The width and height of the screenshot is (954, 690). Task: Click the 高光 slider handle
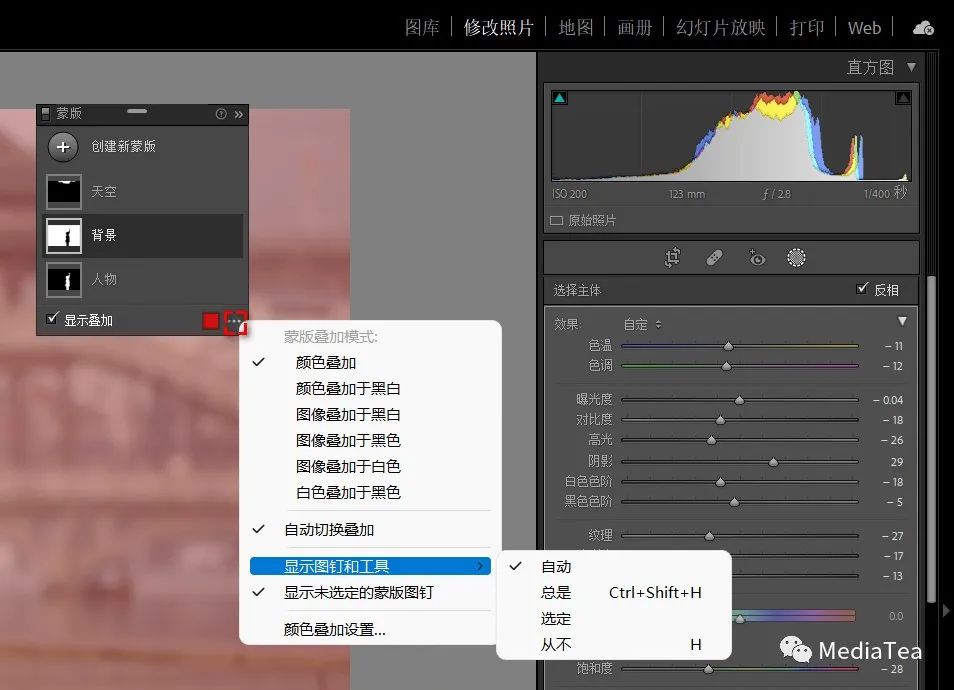click(x=711, y=440)
